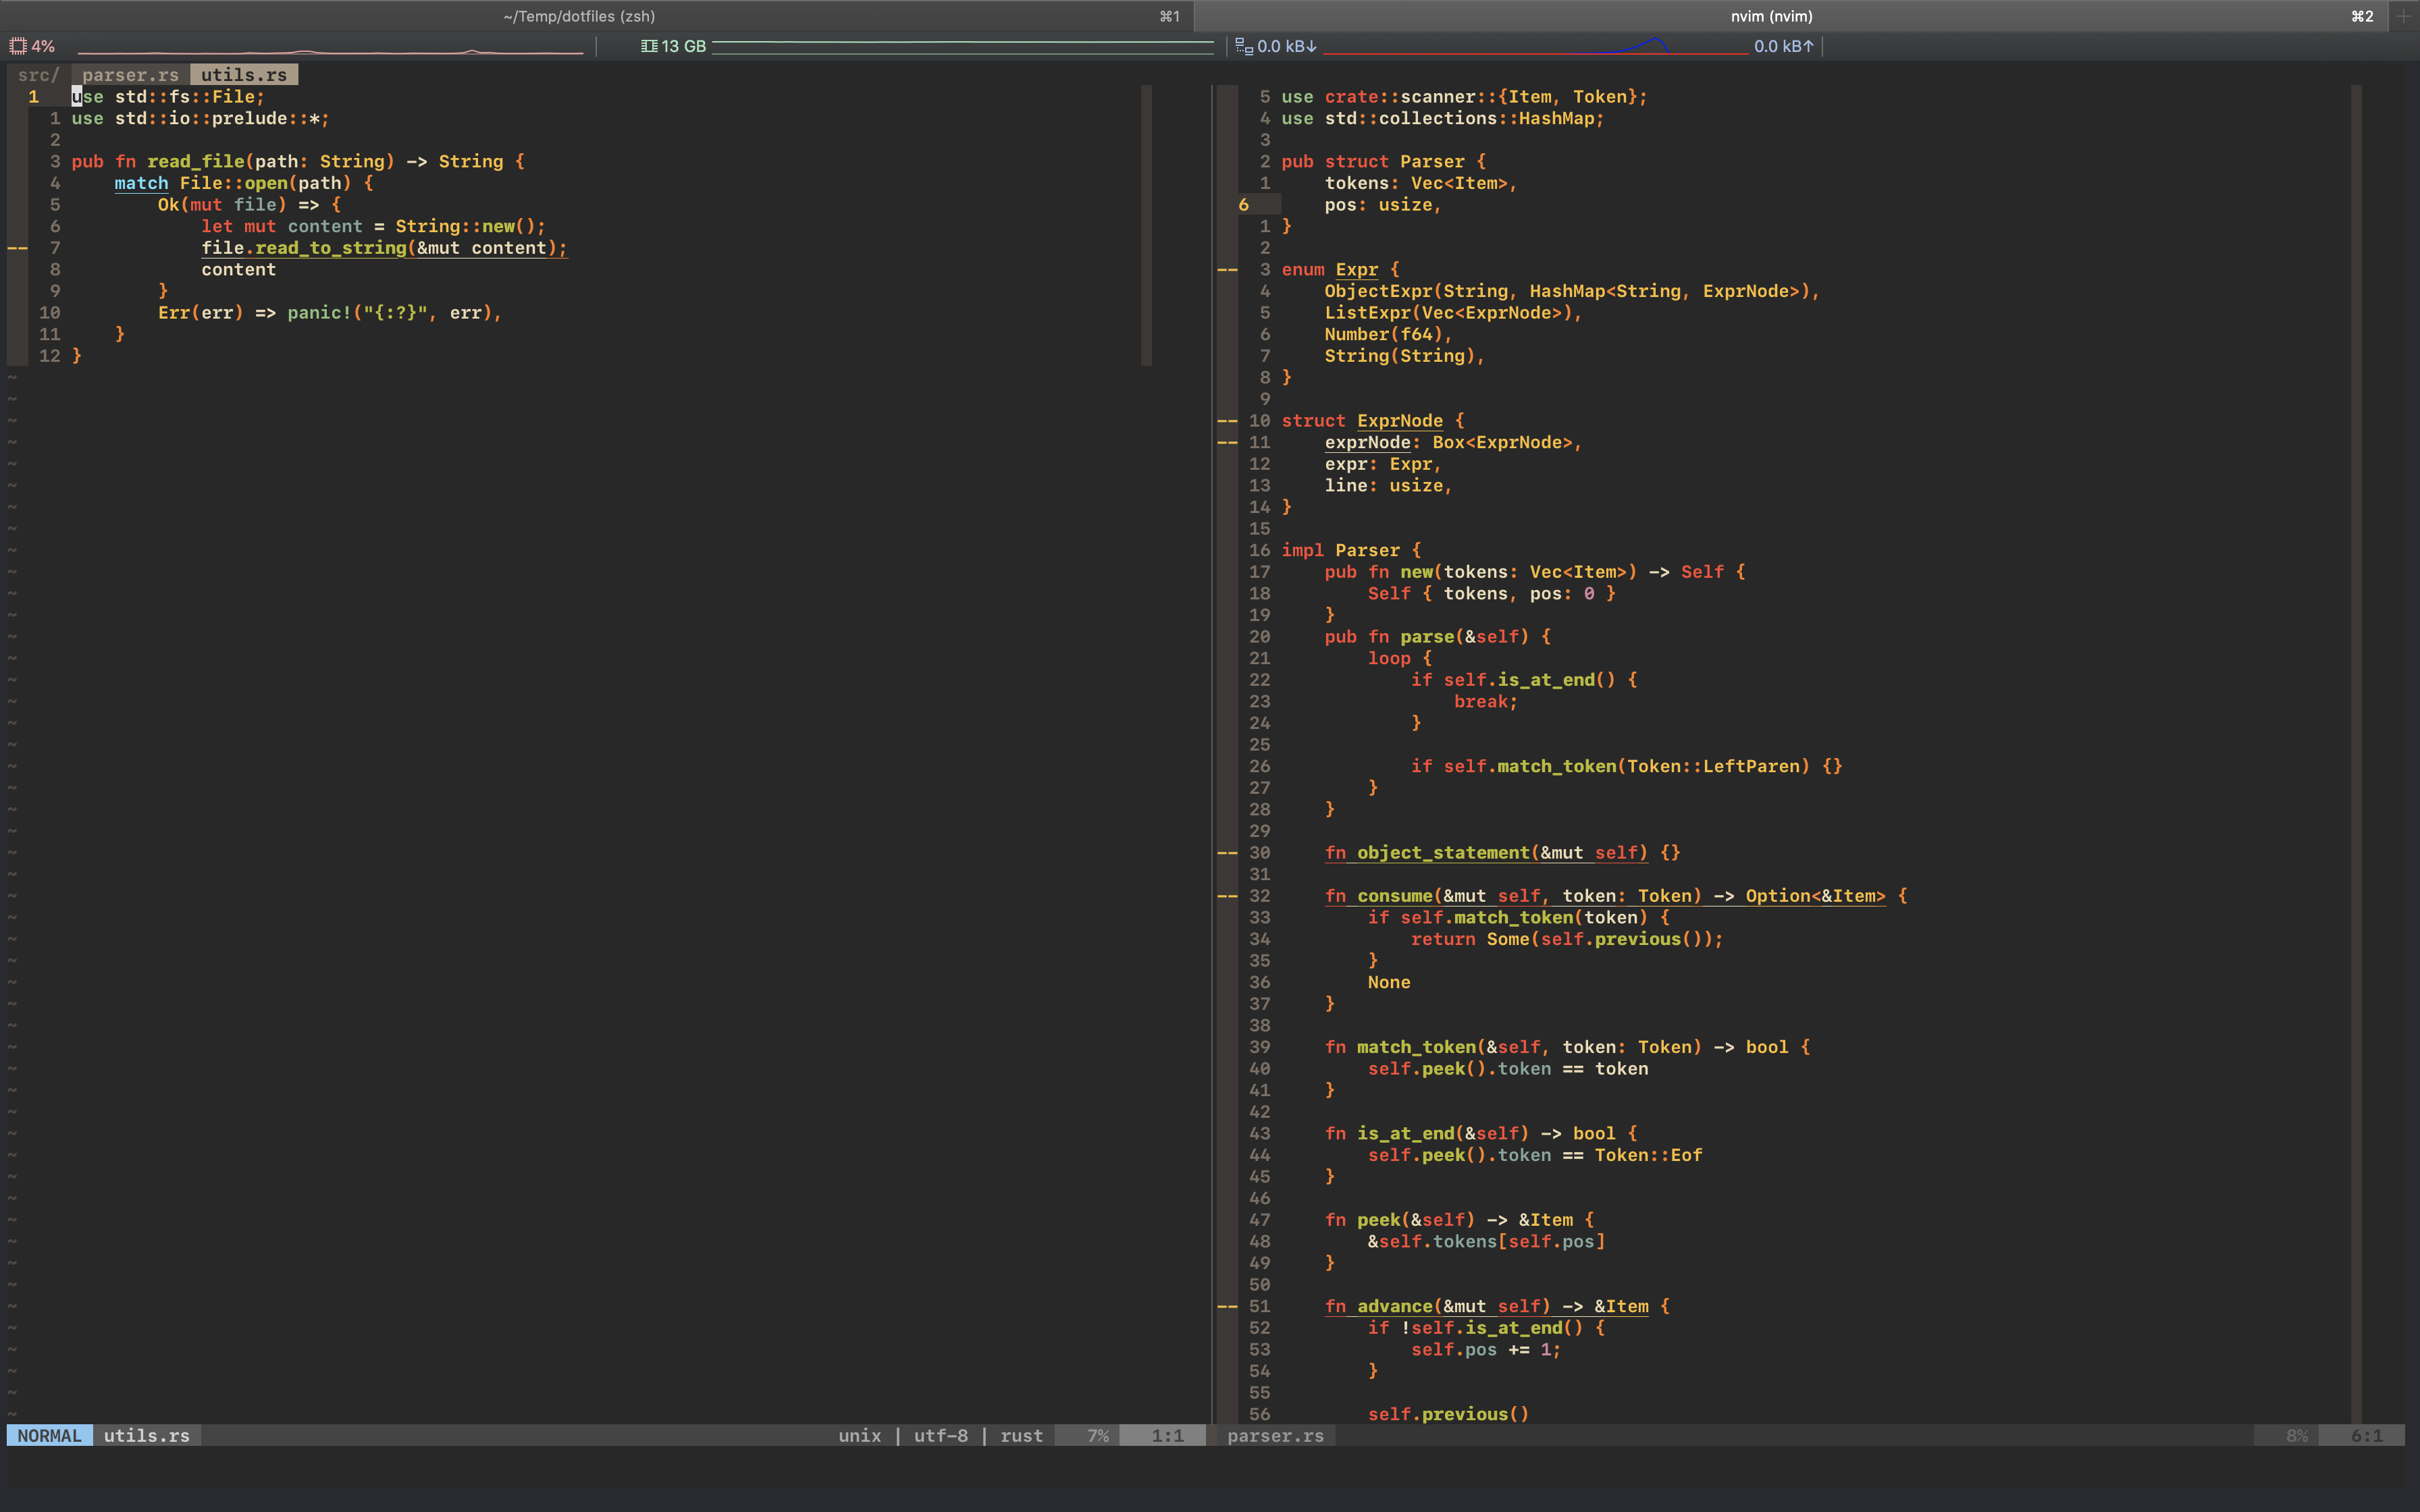Click warning sign beside enum Expr line

1227,270
